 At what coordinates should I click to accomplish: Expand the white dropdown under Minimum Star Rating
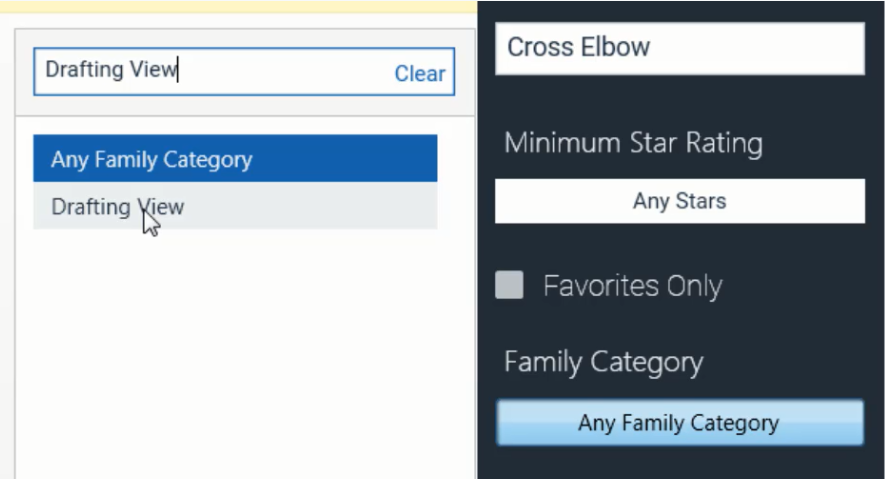[679, 201]
